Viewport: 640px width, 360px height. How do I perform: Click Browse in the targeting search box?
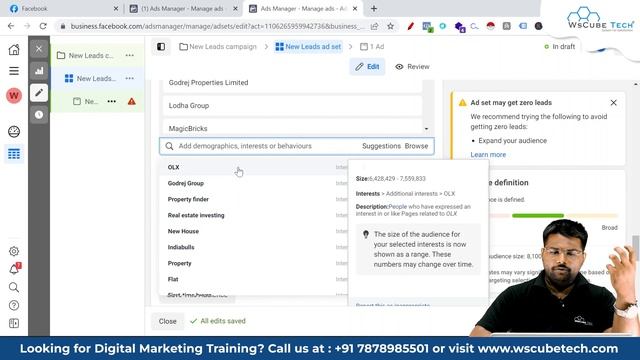point(416,146)
